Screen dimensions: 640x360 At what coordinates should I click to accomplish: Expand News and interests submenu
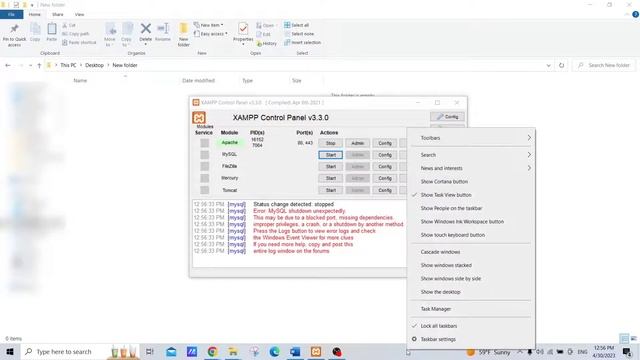471,168
